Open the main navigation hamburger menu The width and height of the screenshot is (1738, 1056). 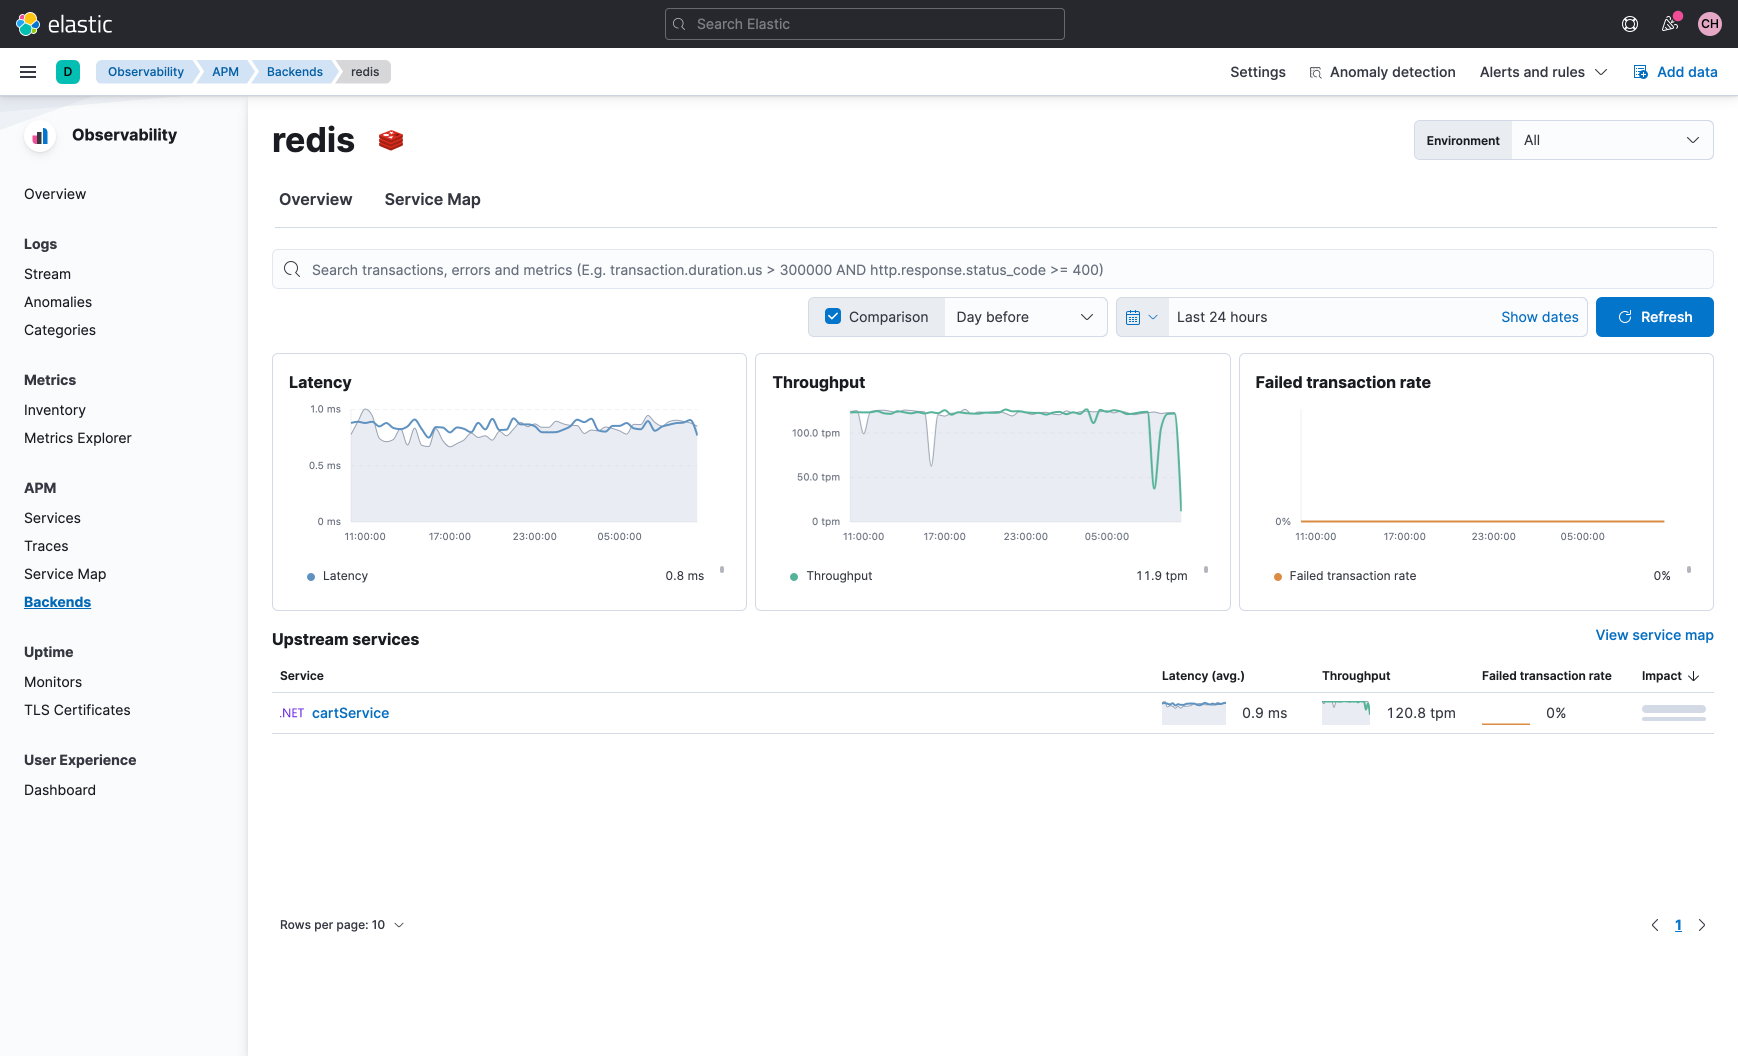coord(28,71)
